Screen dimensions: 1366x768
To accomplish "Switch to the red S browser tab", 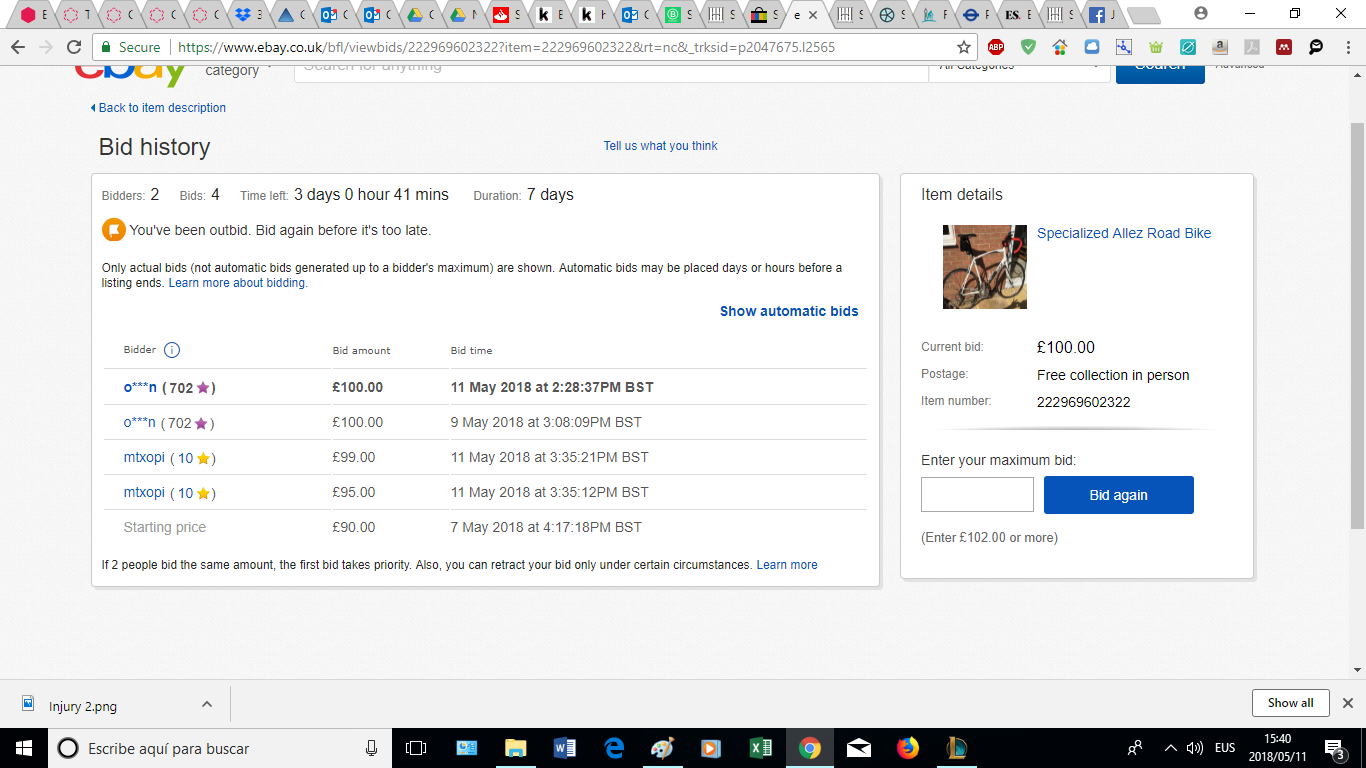I will pos(507,15).
